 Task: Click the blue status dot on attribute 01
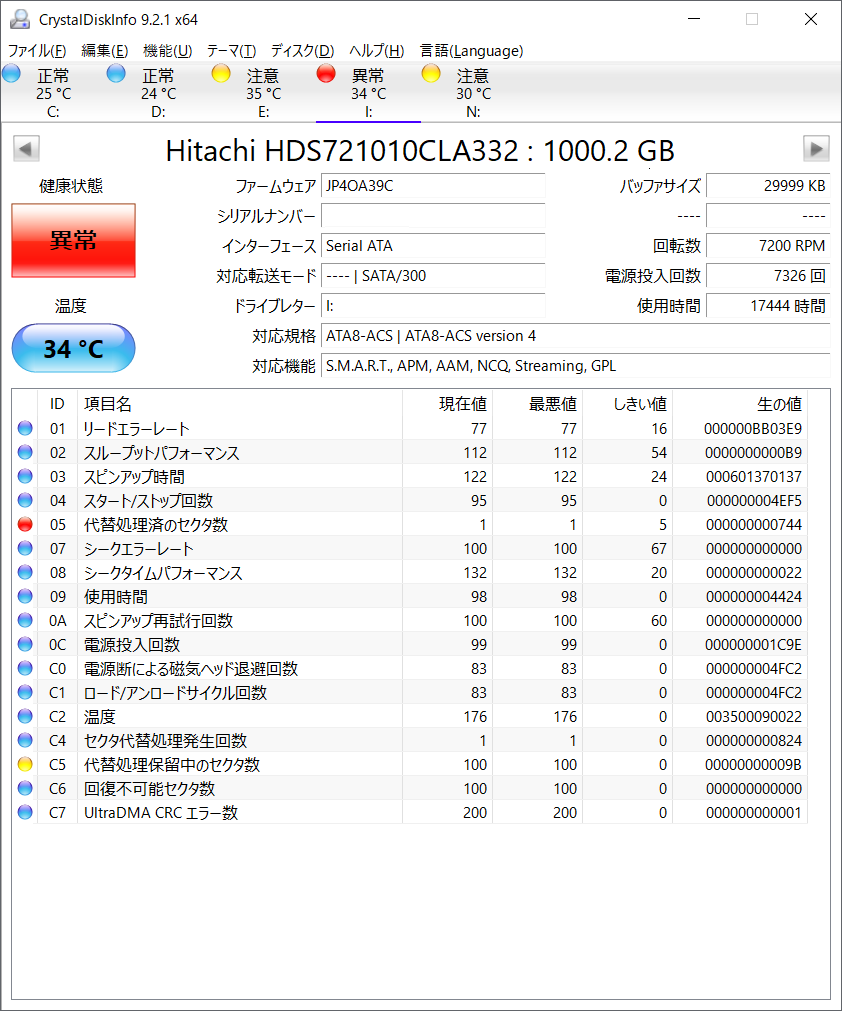(x=25, y=428)
